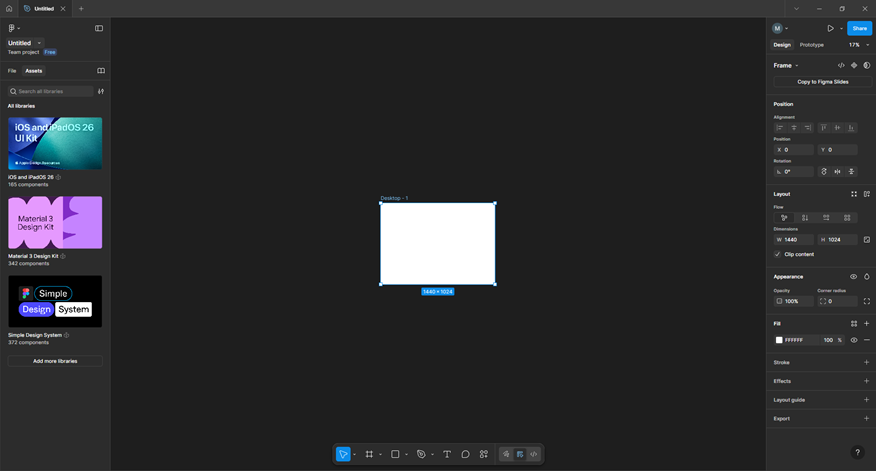Select the Frame tool in the bottom toolbar
Screen dimensions: 876x471
[x=369, y=454]
